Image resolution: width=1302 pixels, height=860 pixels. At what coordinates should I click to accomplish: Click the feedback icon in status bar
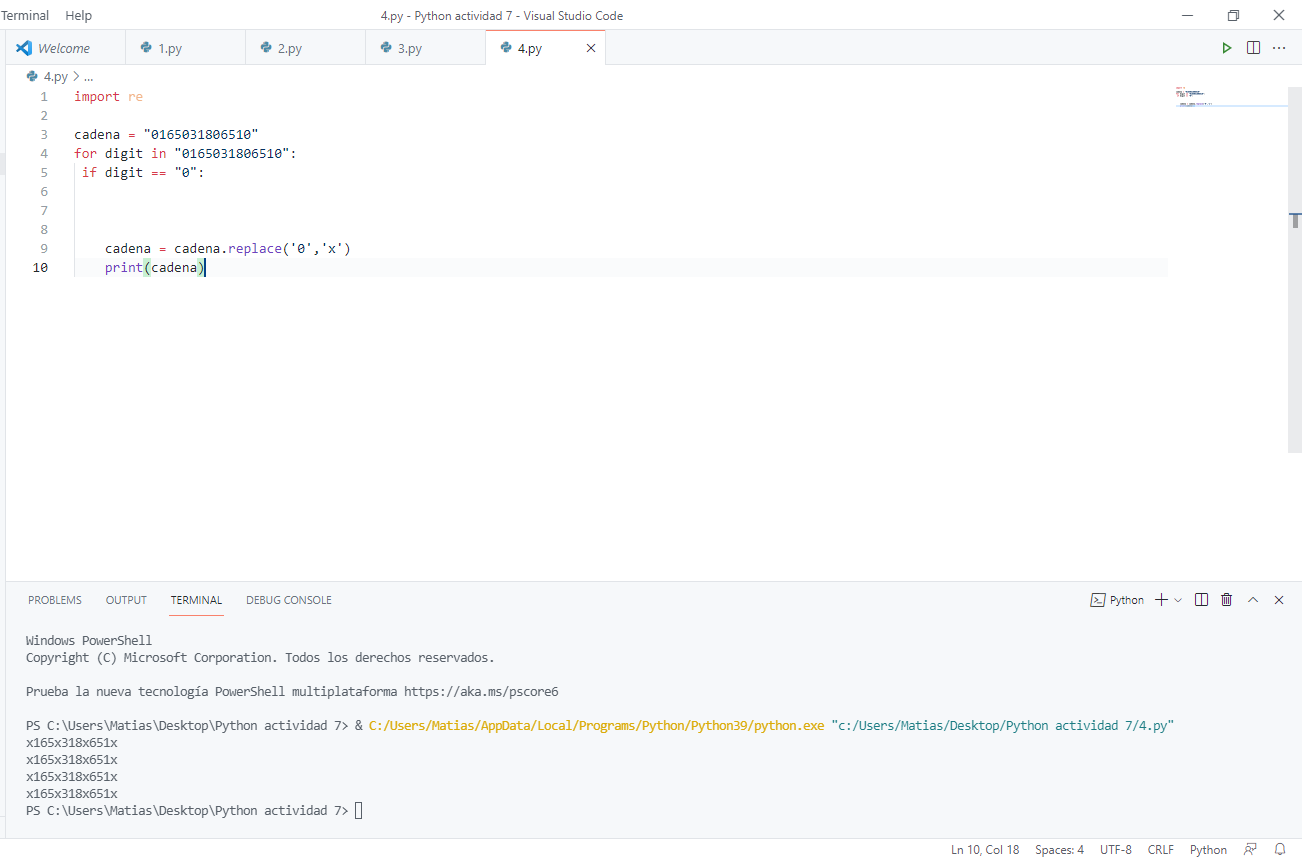[1250, 850]
